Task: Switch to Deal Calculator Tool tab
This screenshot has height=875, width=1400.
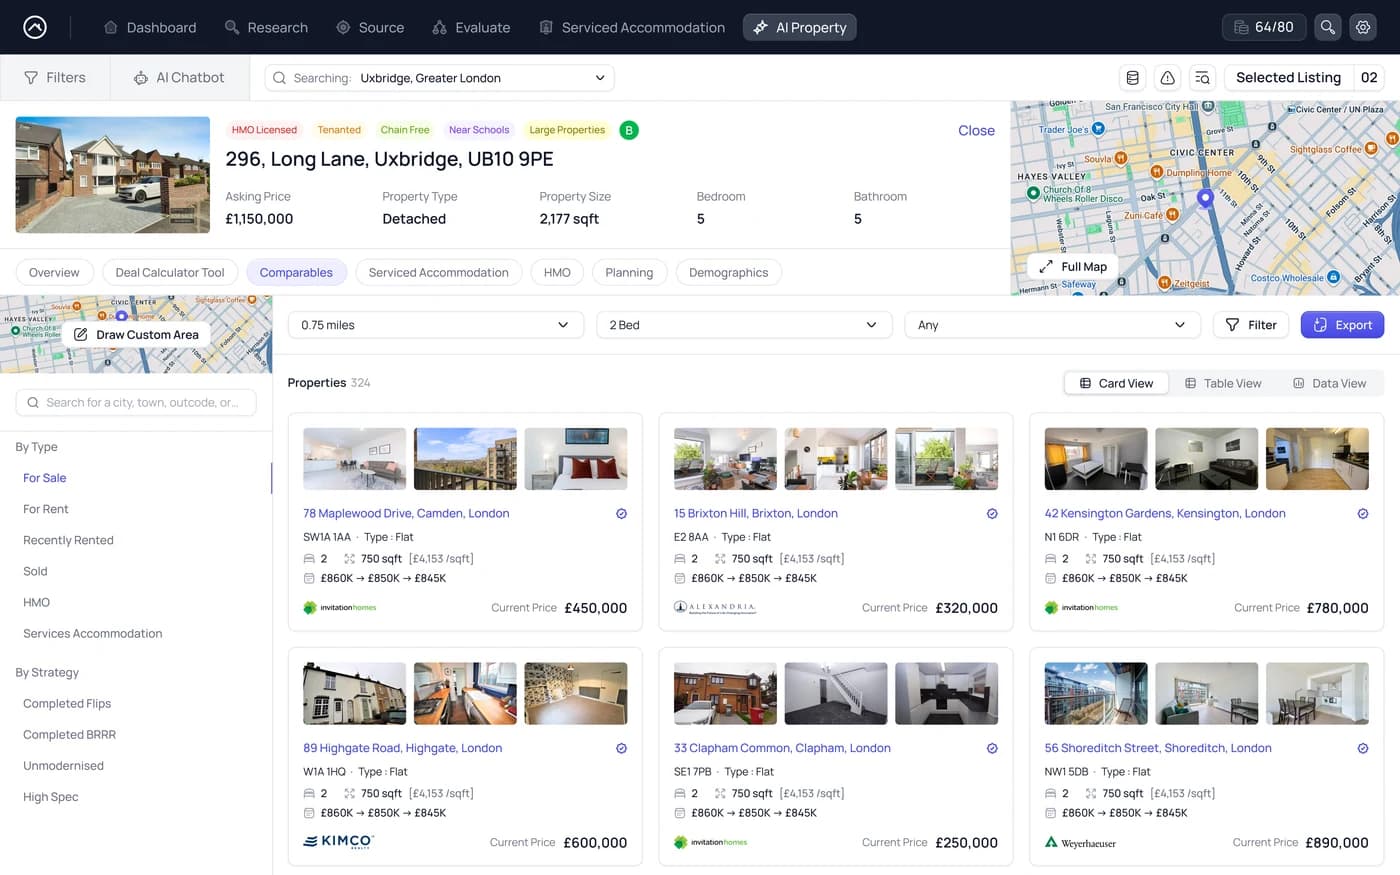Action: tap(170, 272)
